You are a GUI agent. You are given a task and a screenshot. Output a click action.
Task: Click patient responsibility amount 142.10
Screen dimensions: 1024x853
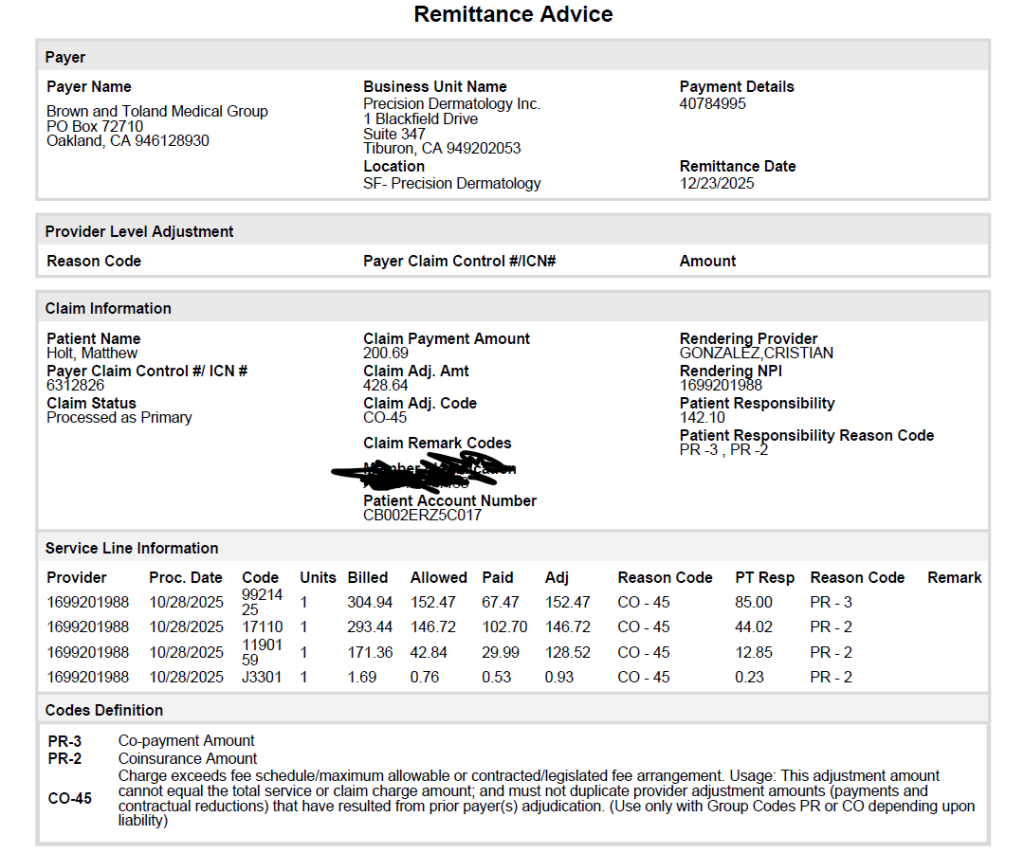pos(702,418)
